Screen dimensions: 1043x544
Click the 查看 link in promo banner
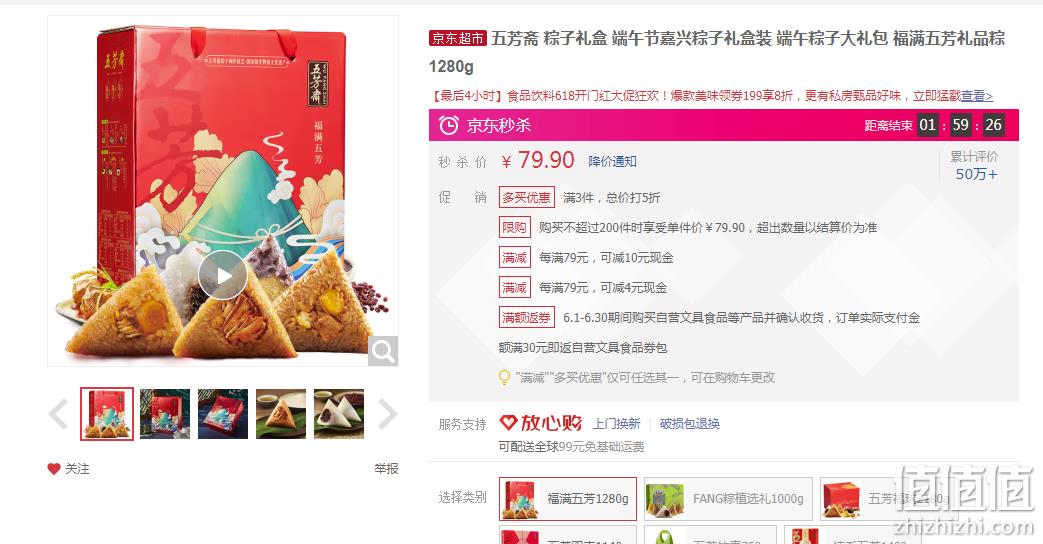coord(977,96)
